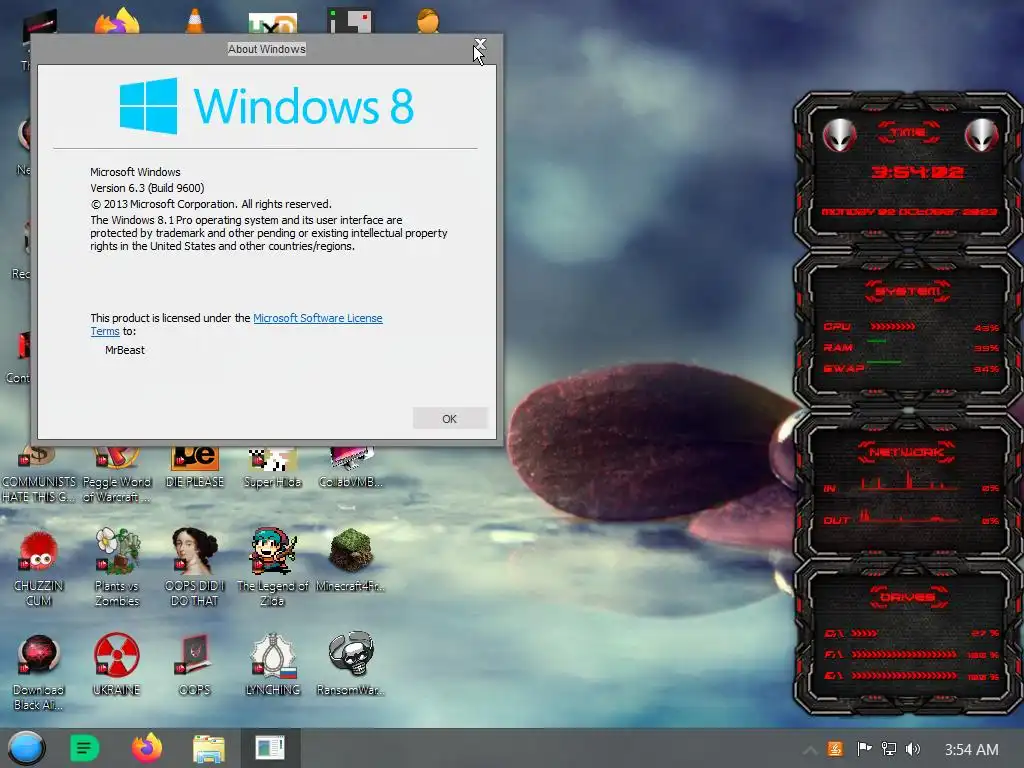Image resolution: width=1024 pixels, height=768 pixels.
Task: Close the About Windows dialog
Action: coord(480,44)
